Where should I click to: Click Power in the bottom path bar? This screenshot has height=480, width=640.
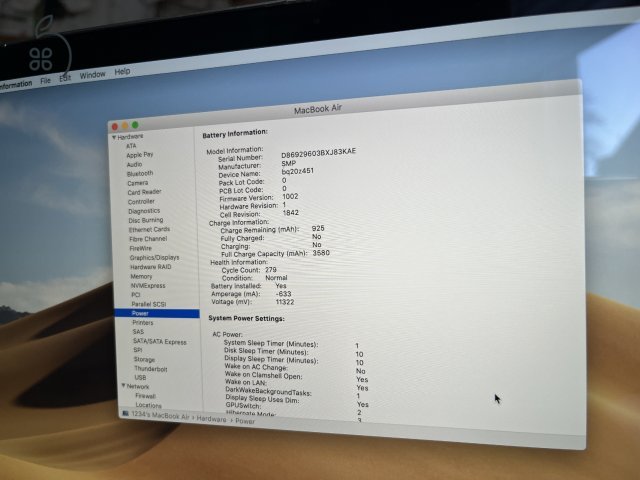tap(245, 421)
